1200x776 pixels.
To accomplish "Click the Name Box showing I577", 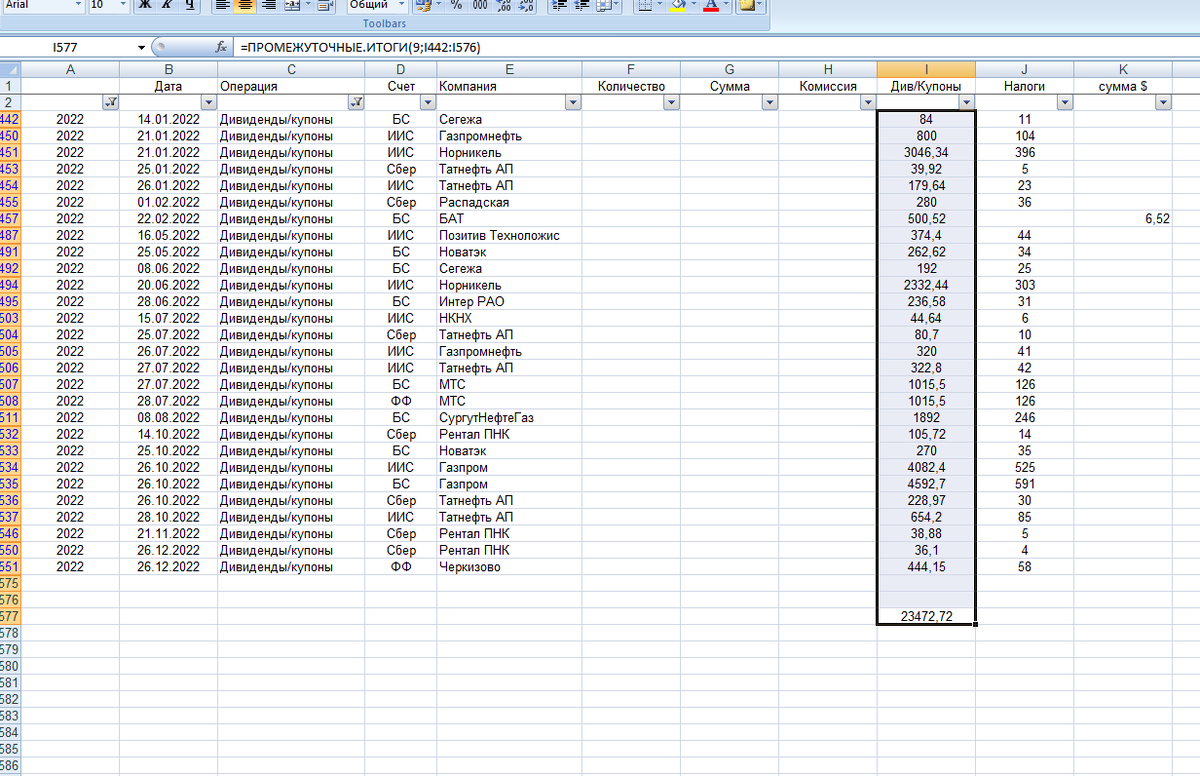I will [x=66, y=47].
